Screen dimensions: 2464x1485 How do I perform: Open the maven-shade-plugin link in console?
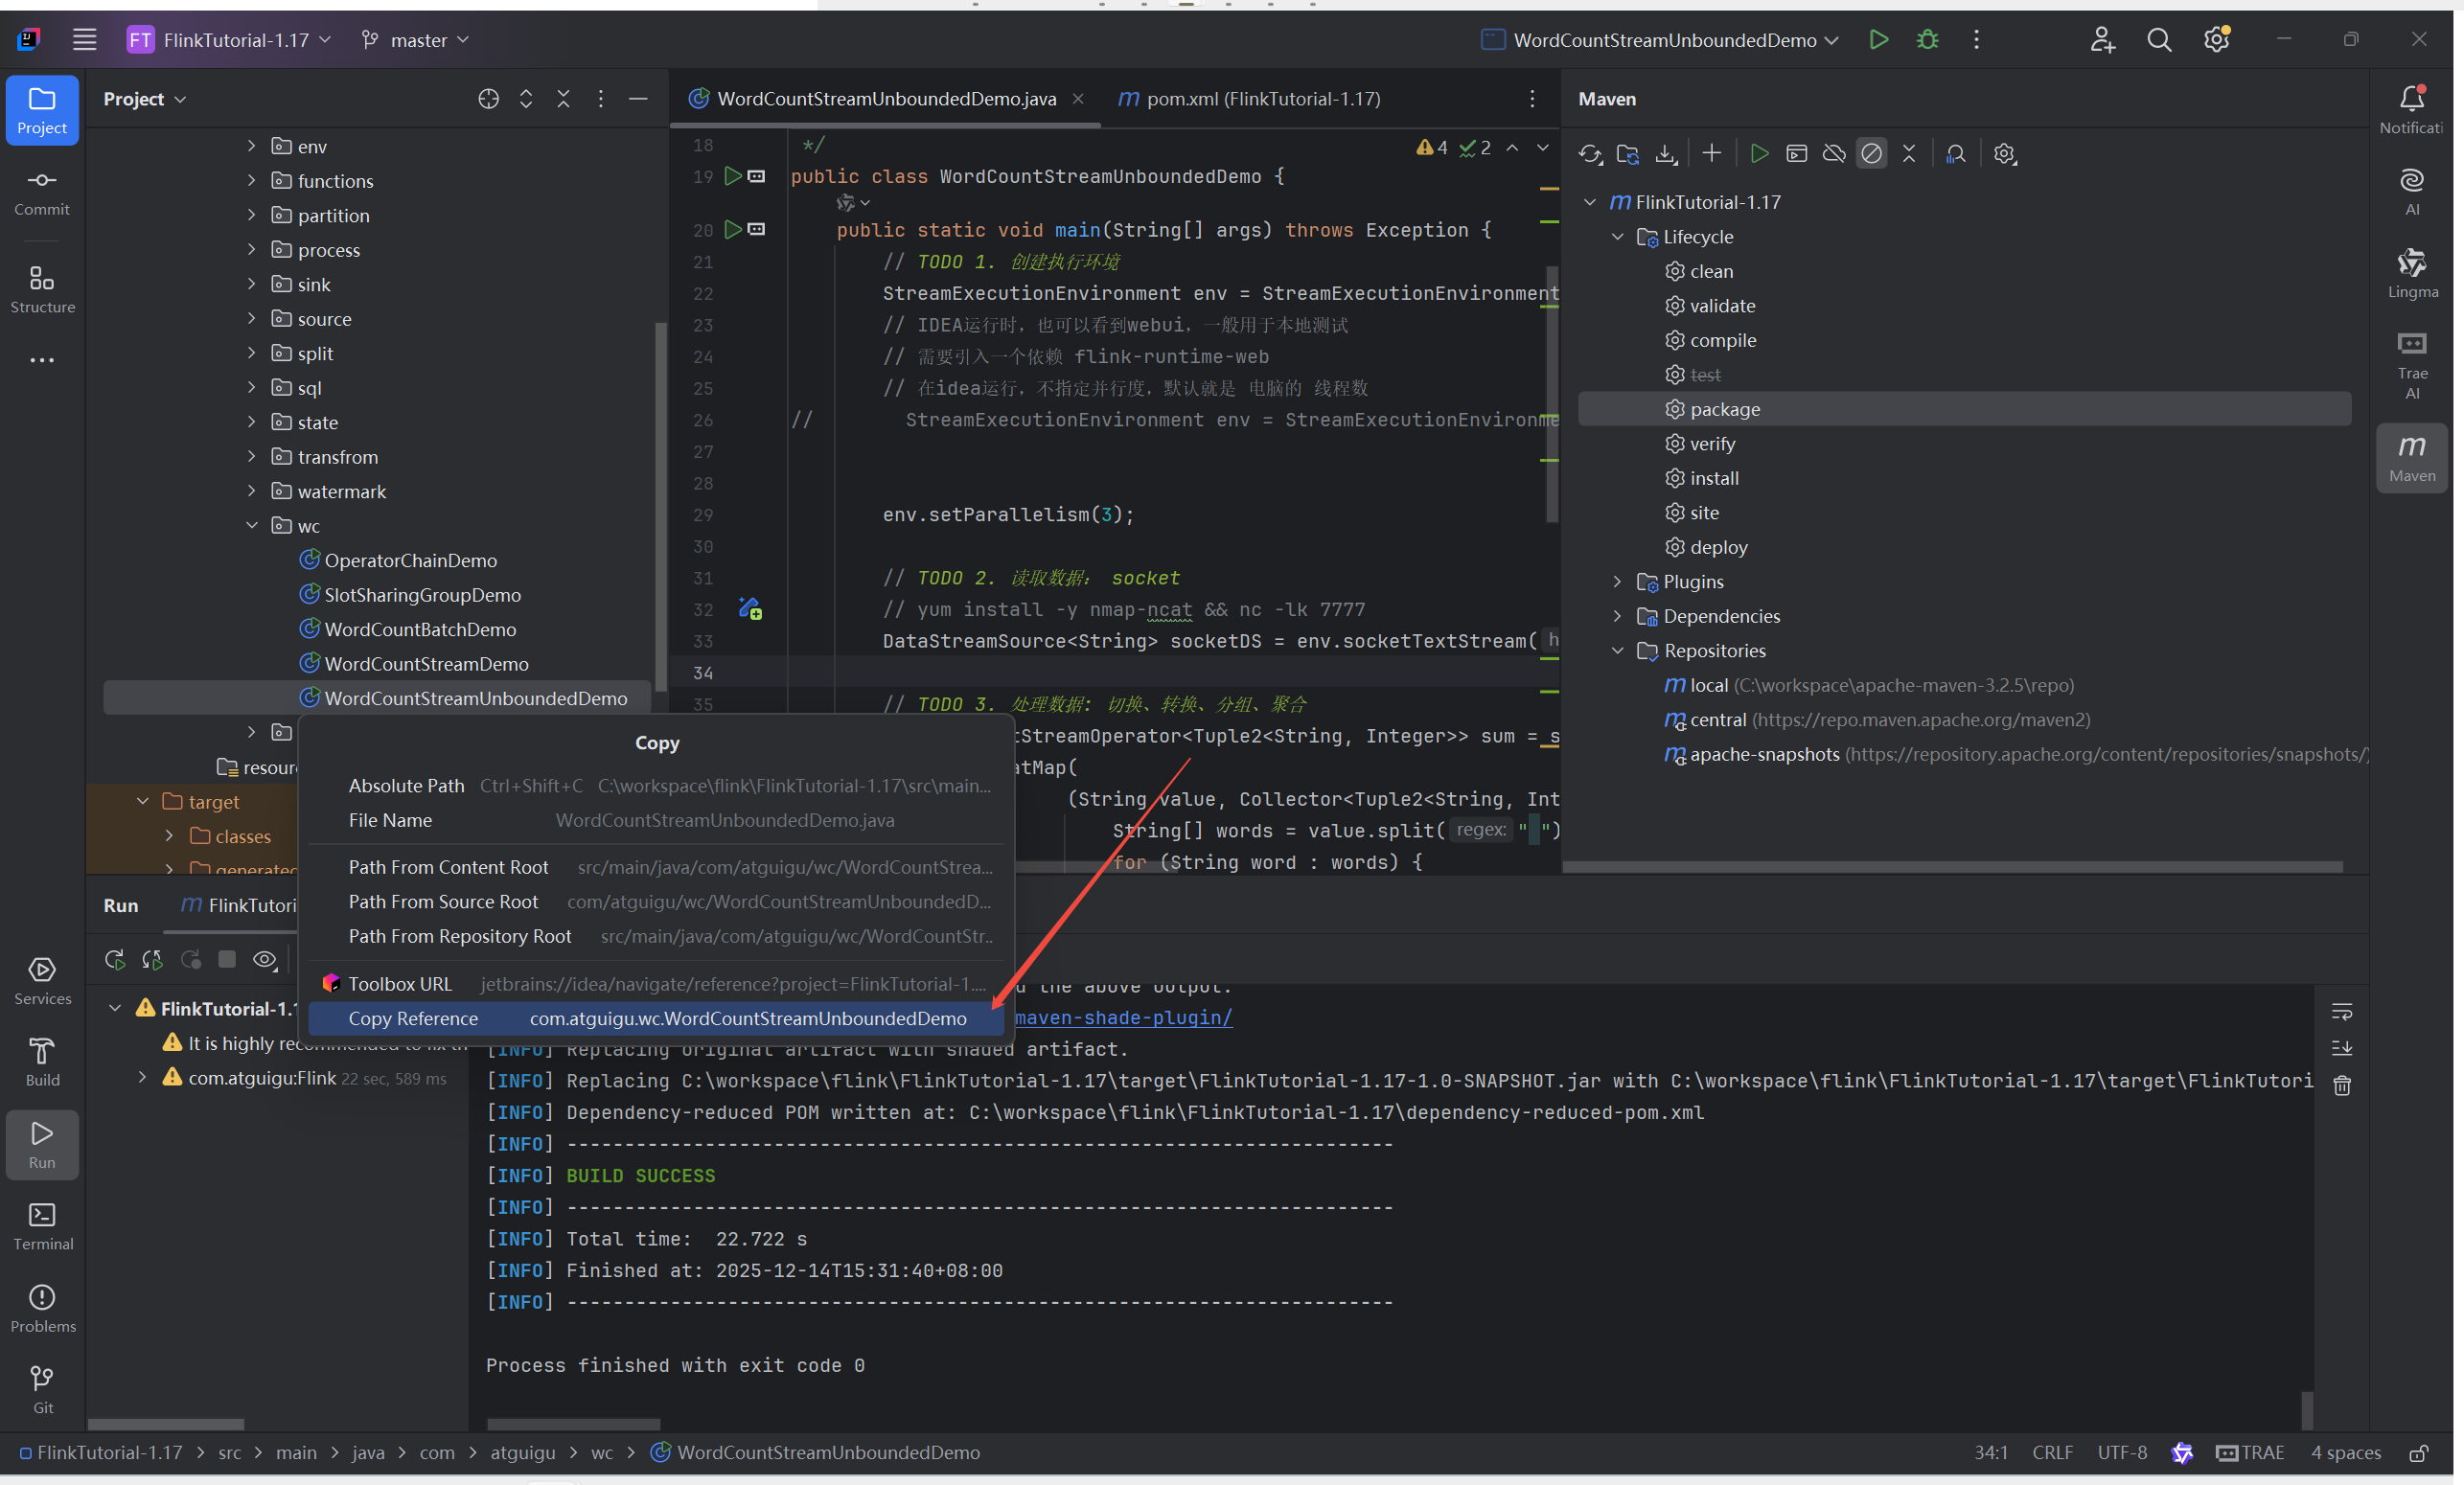[x=1123, y=1018]
